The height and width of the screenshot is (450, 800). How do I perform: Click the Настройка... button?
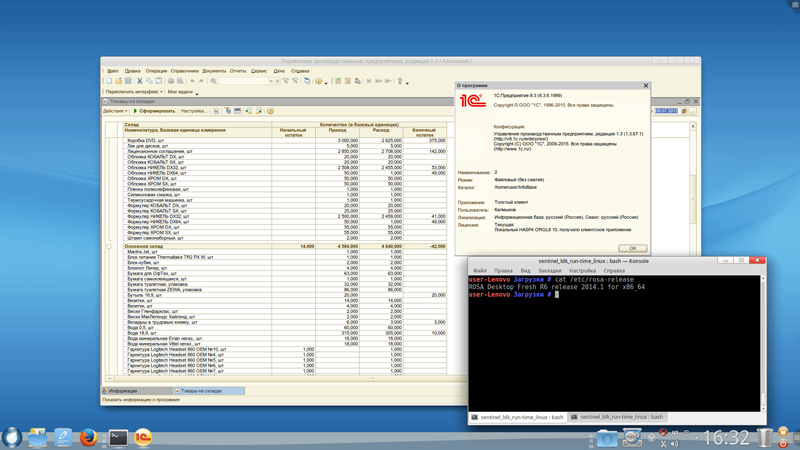[194, 111]
